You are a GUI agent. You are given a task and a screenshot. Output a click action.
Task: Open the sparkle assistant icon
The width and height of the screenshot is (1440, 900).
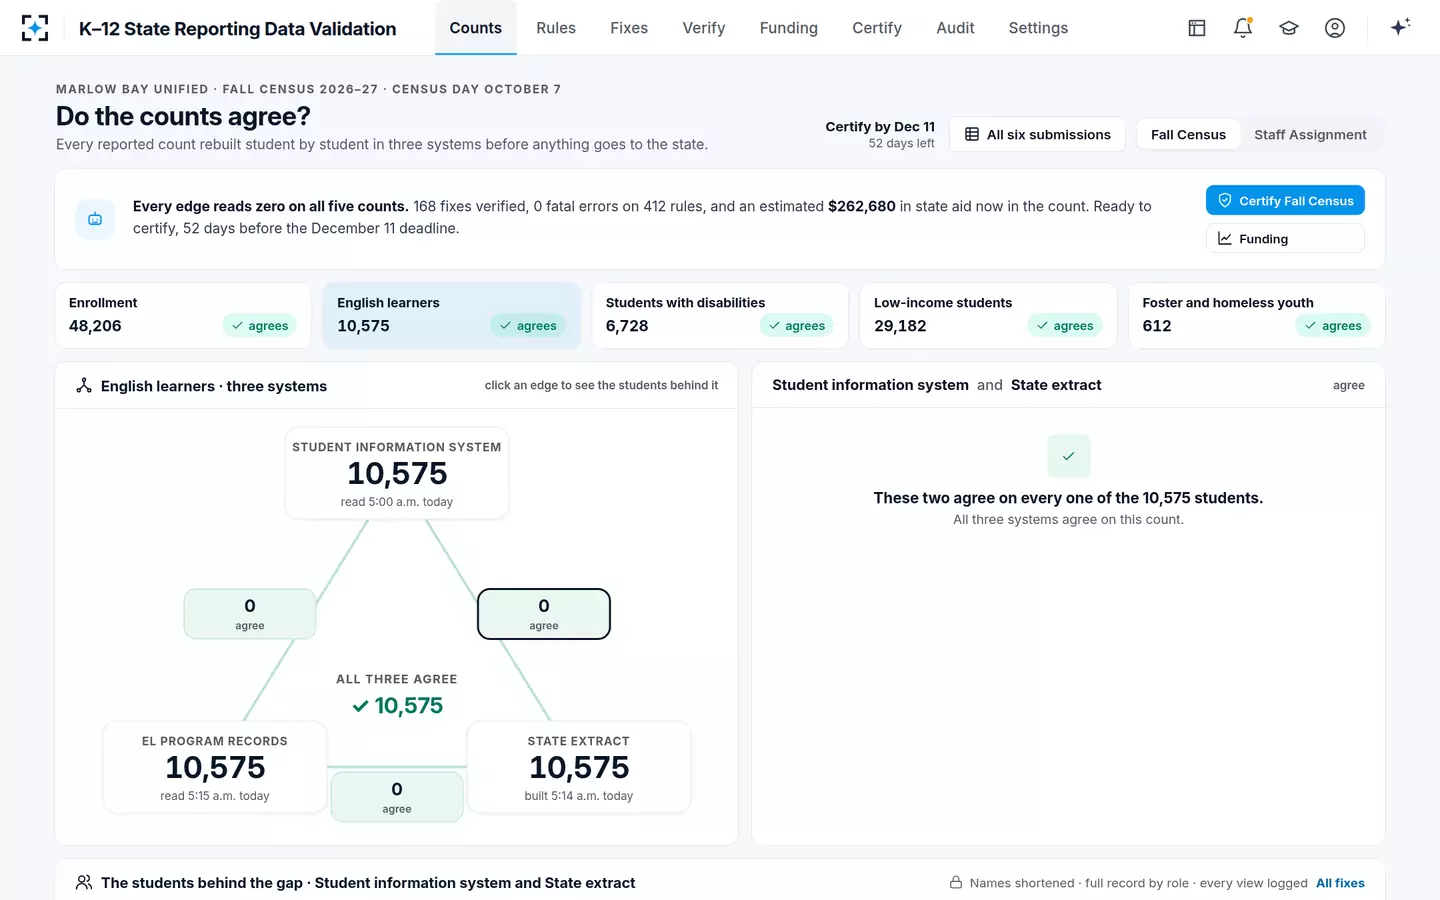1400,27
